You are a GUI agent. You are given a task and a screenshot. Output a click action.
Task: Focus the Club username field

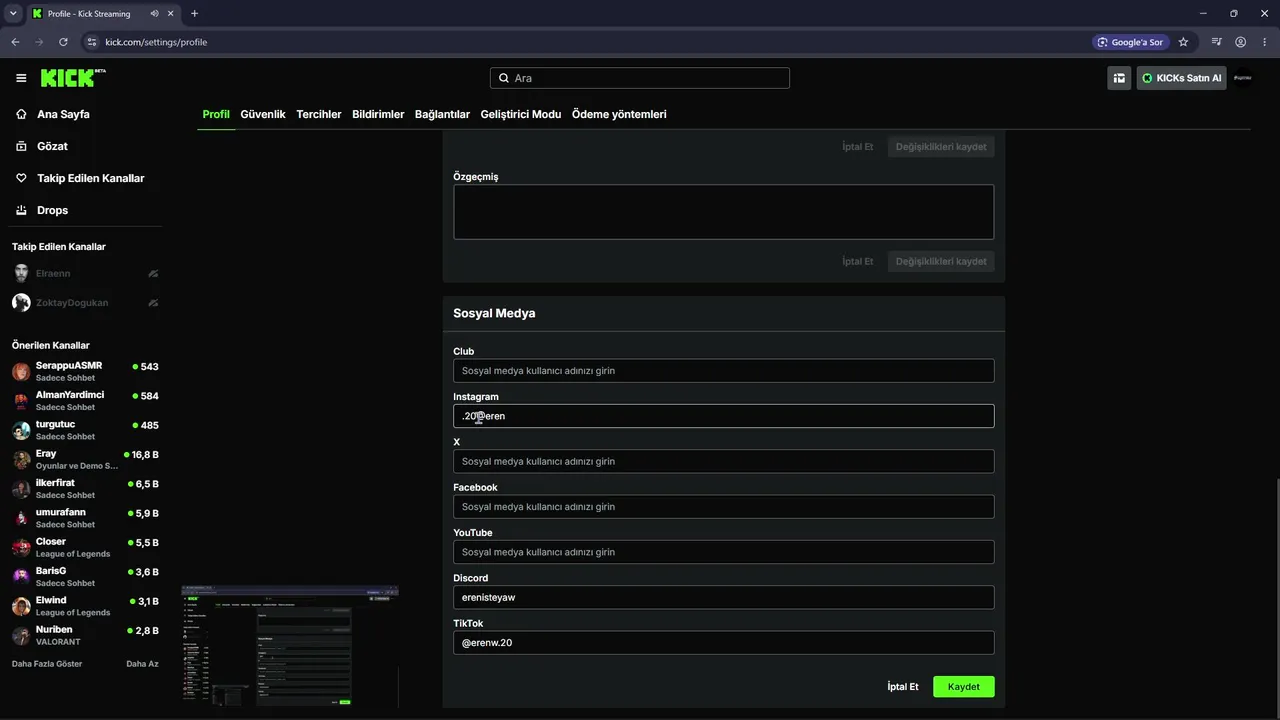coord(724,371)
